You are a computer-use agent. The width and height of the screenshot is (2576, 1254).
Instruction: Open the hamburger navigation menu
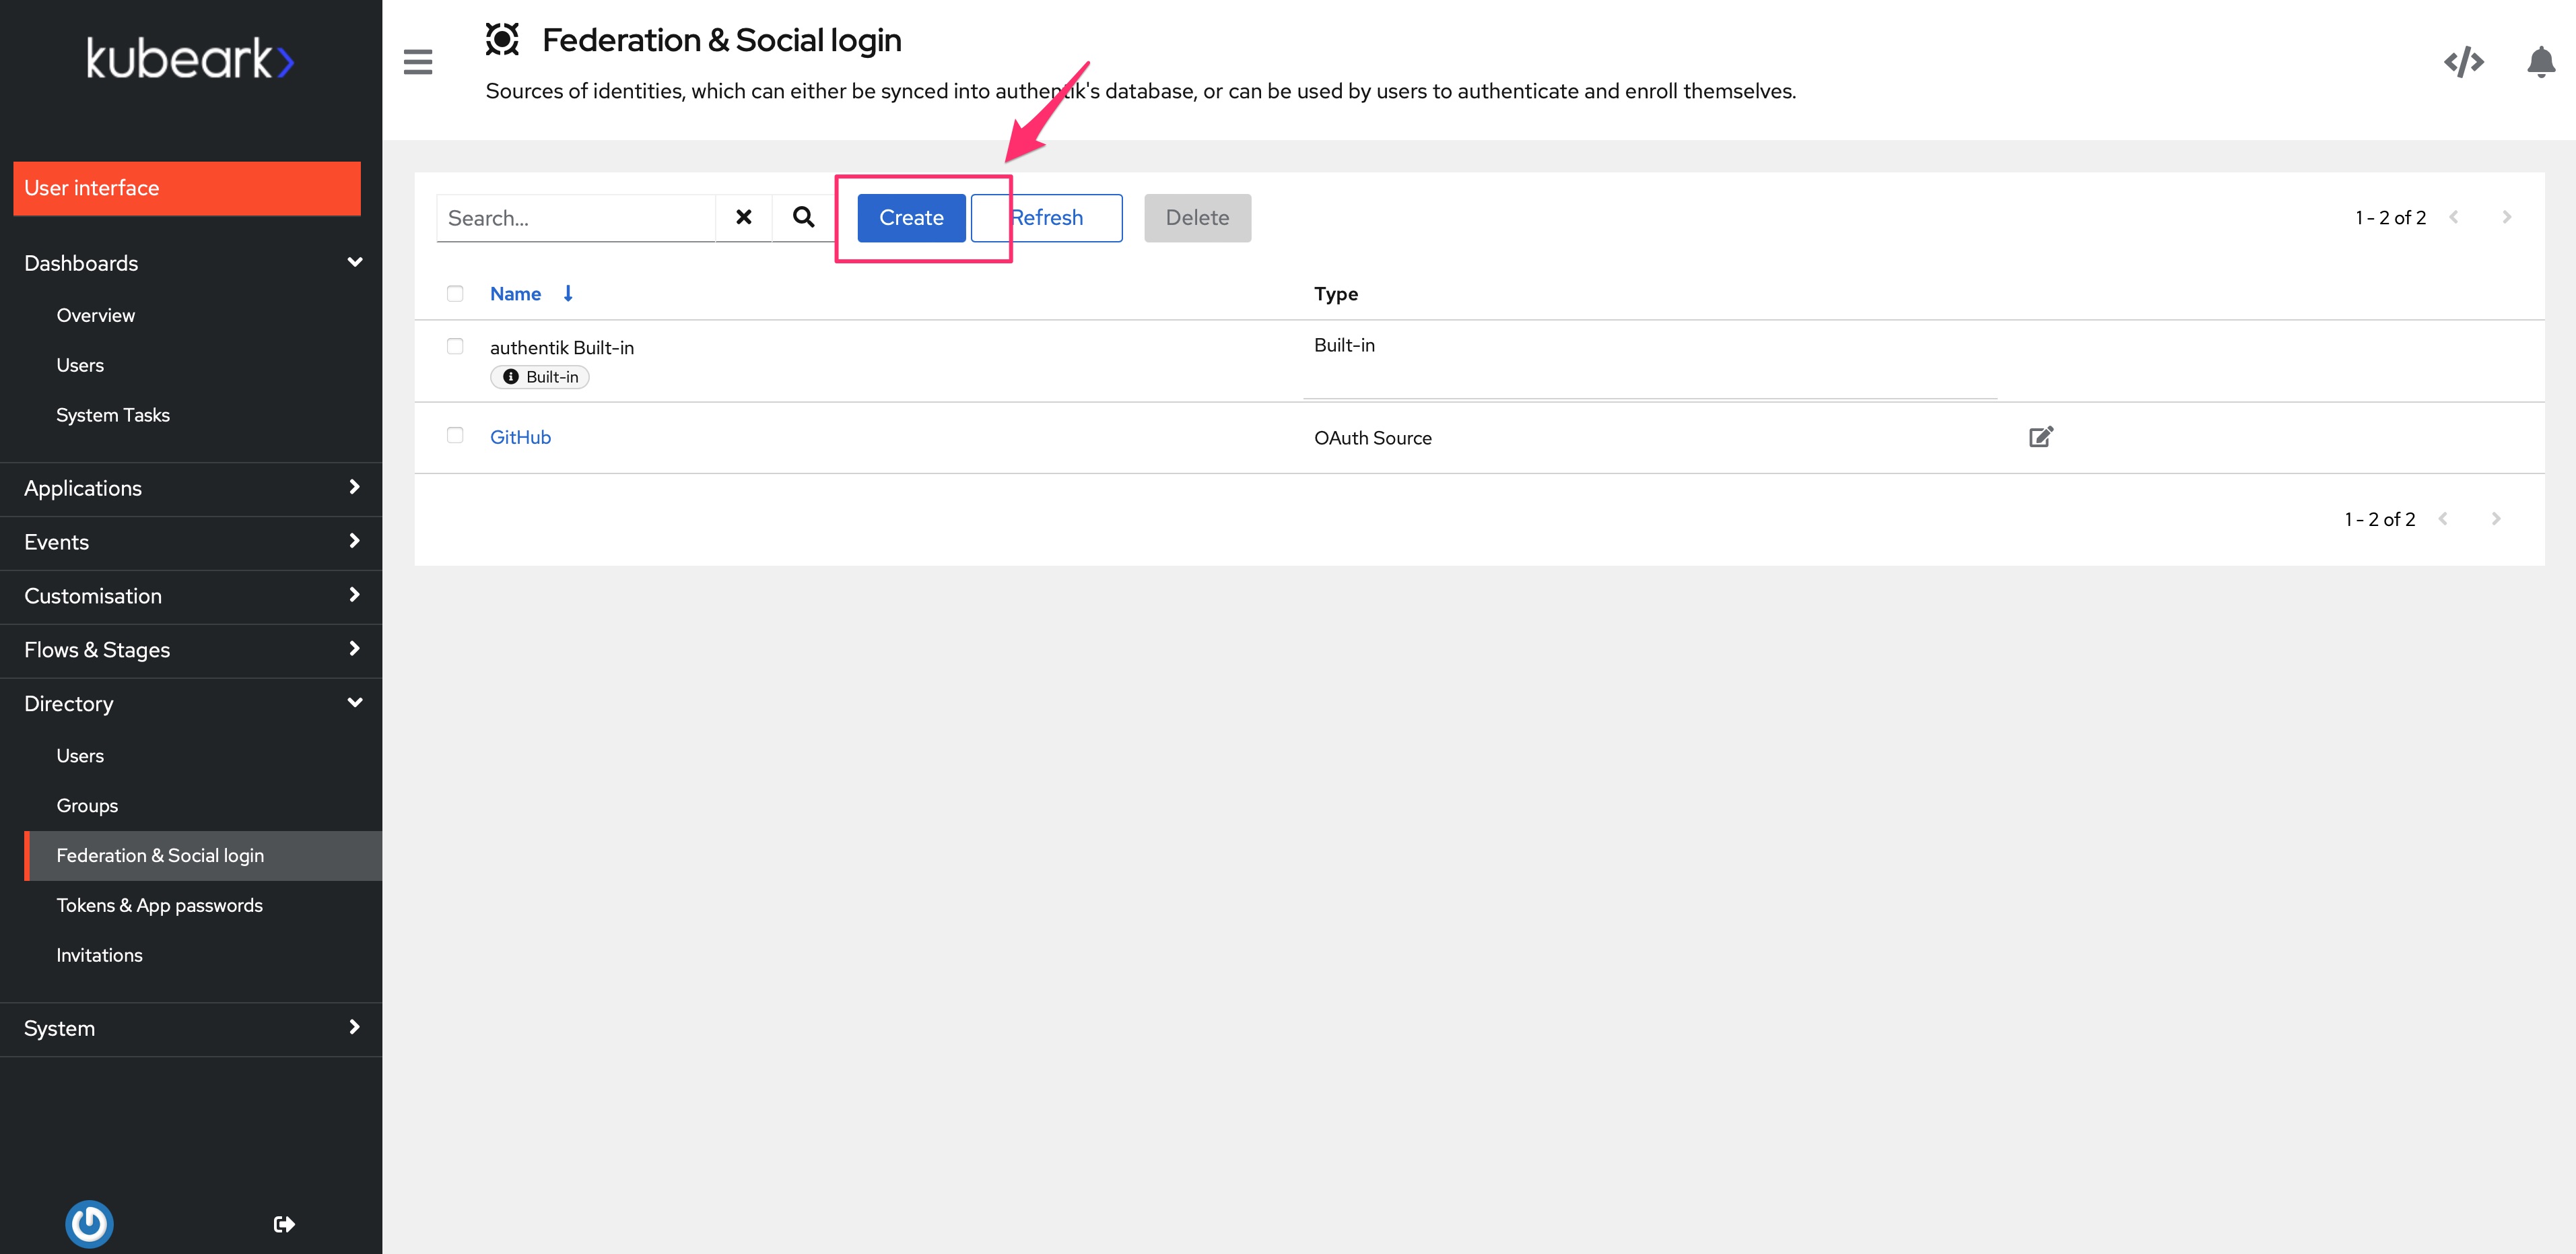[x=417, y=61]
